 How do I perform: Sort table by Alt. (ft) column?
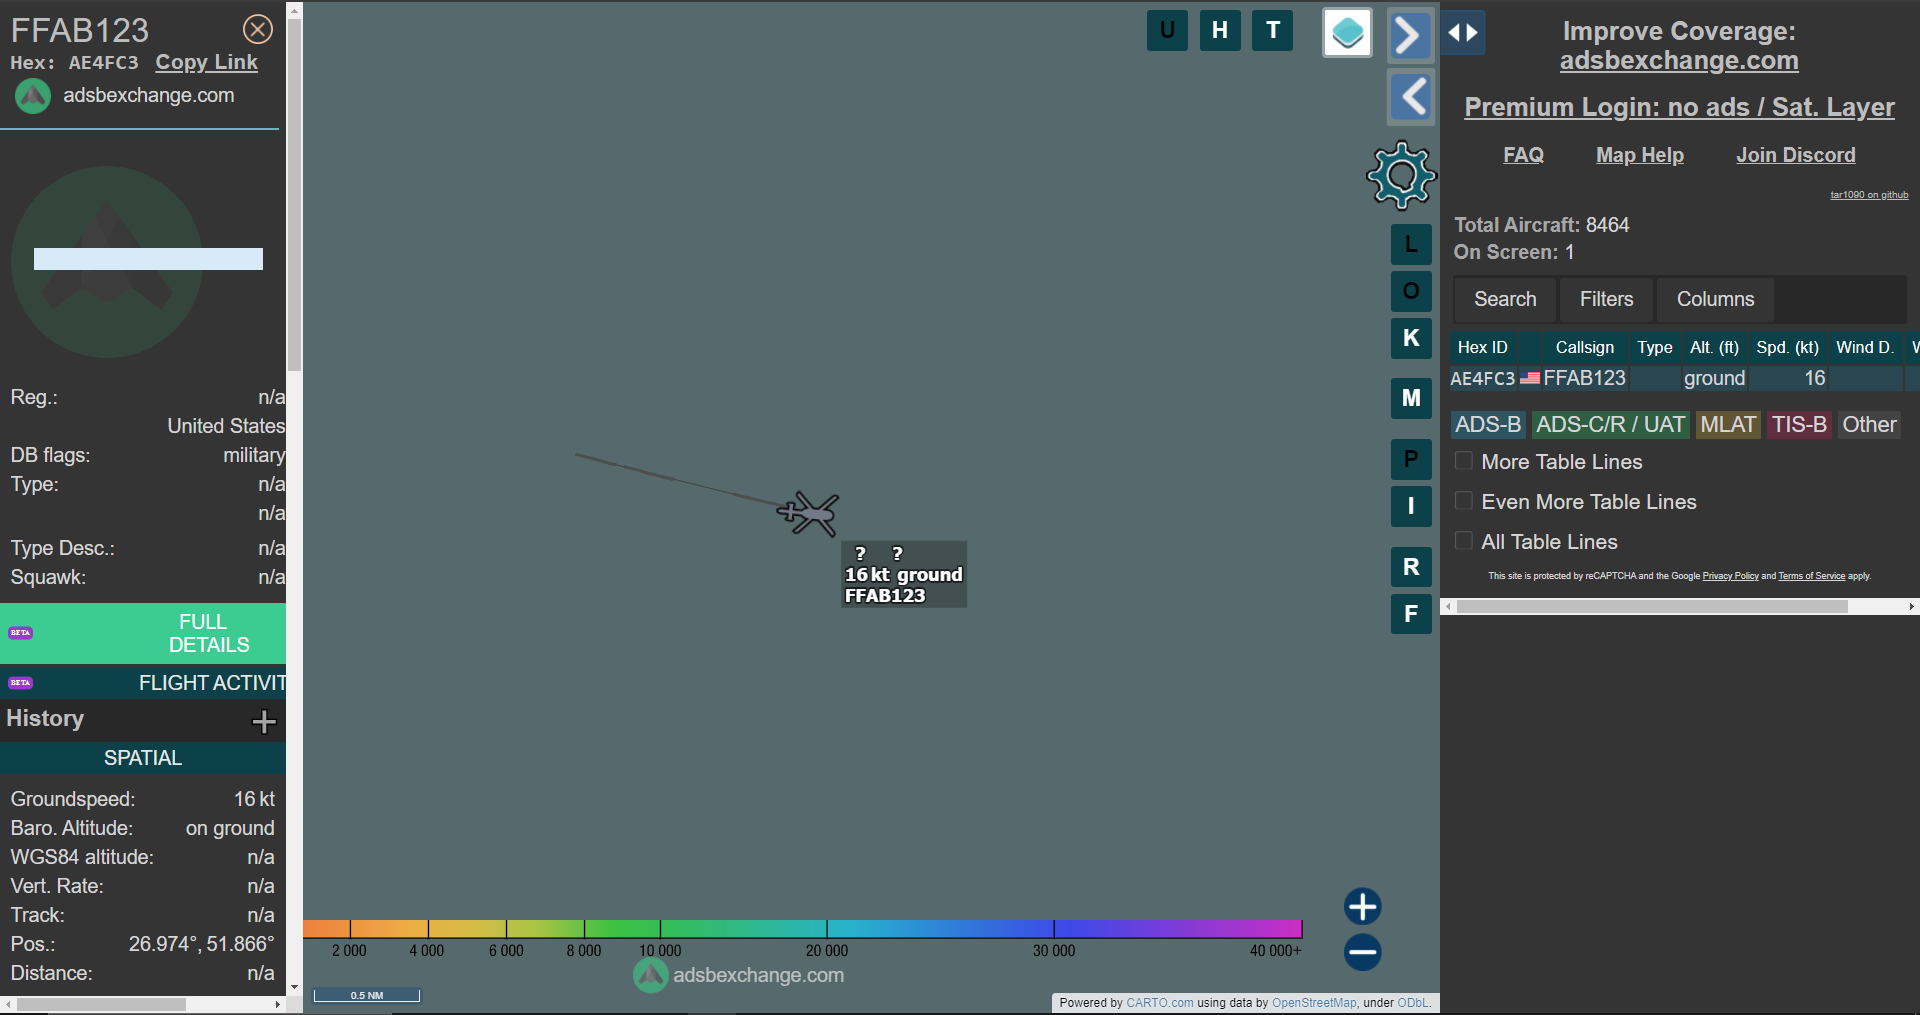(1714, 347)
